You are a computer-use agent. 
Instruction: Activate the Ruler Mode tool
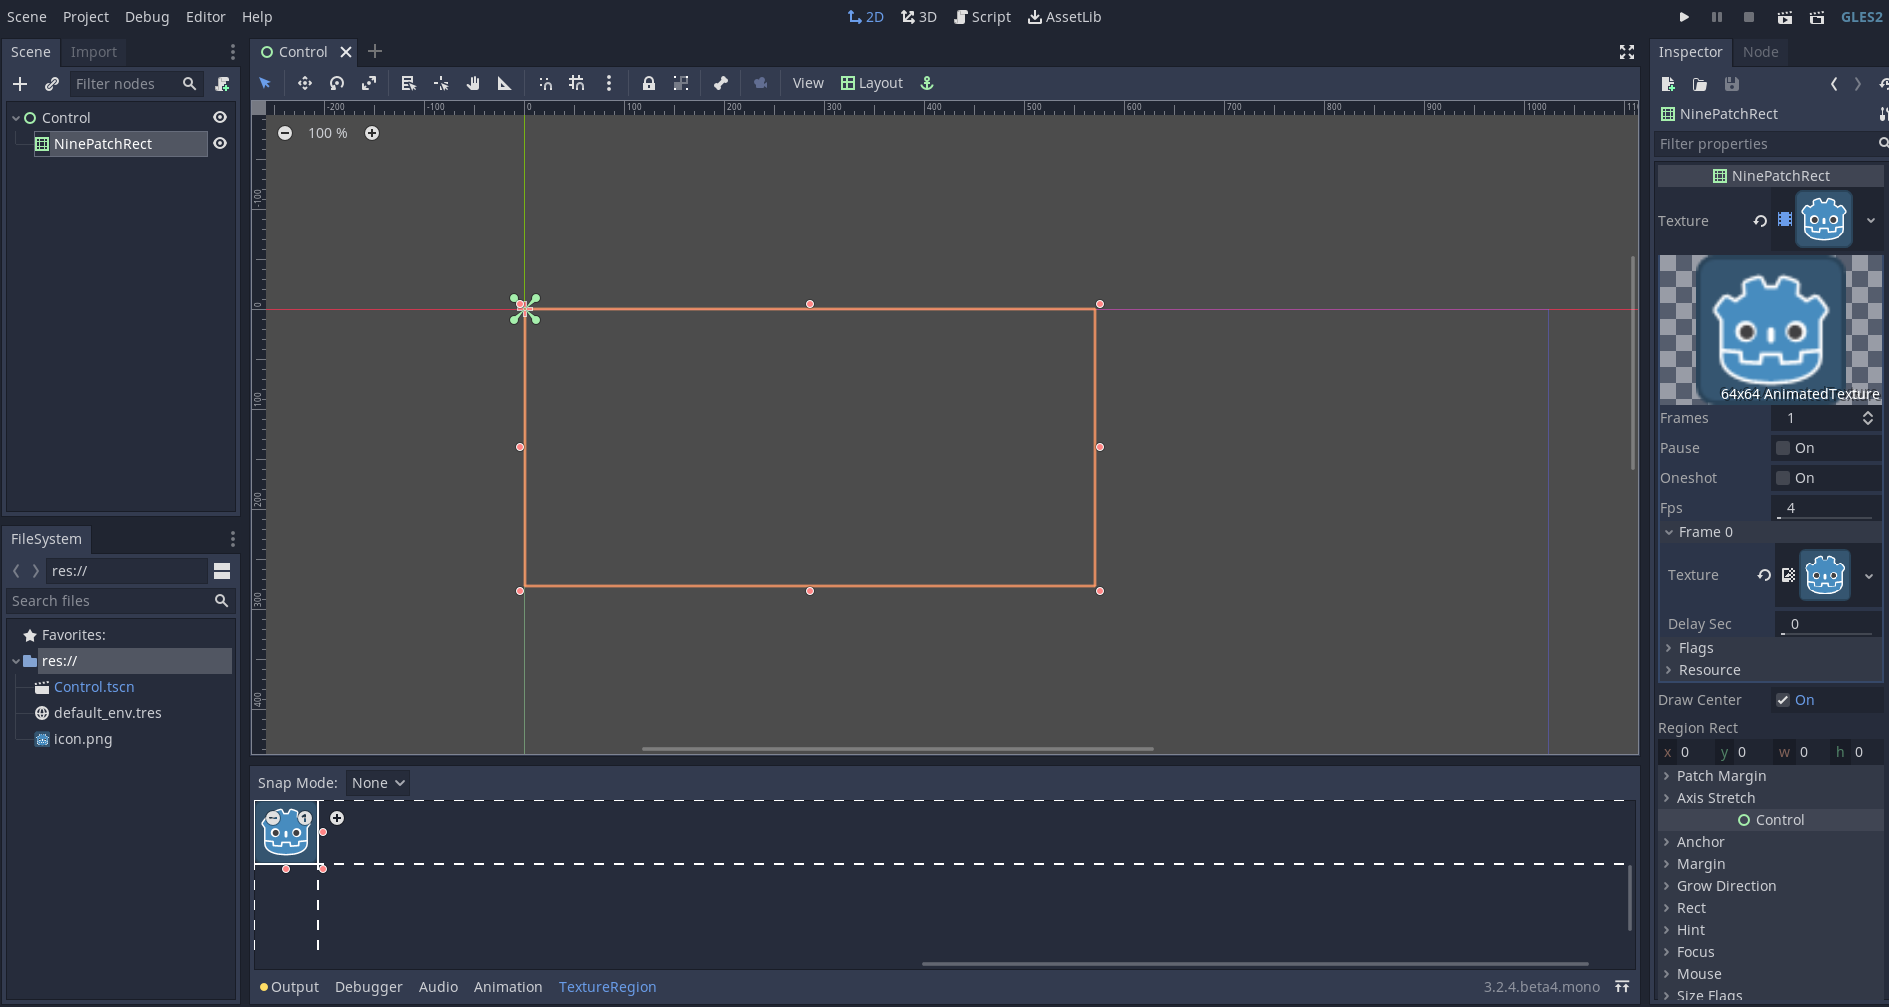[x=504, y=83]
